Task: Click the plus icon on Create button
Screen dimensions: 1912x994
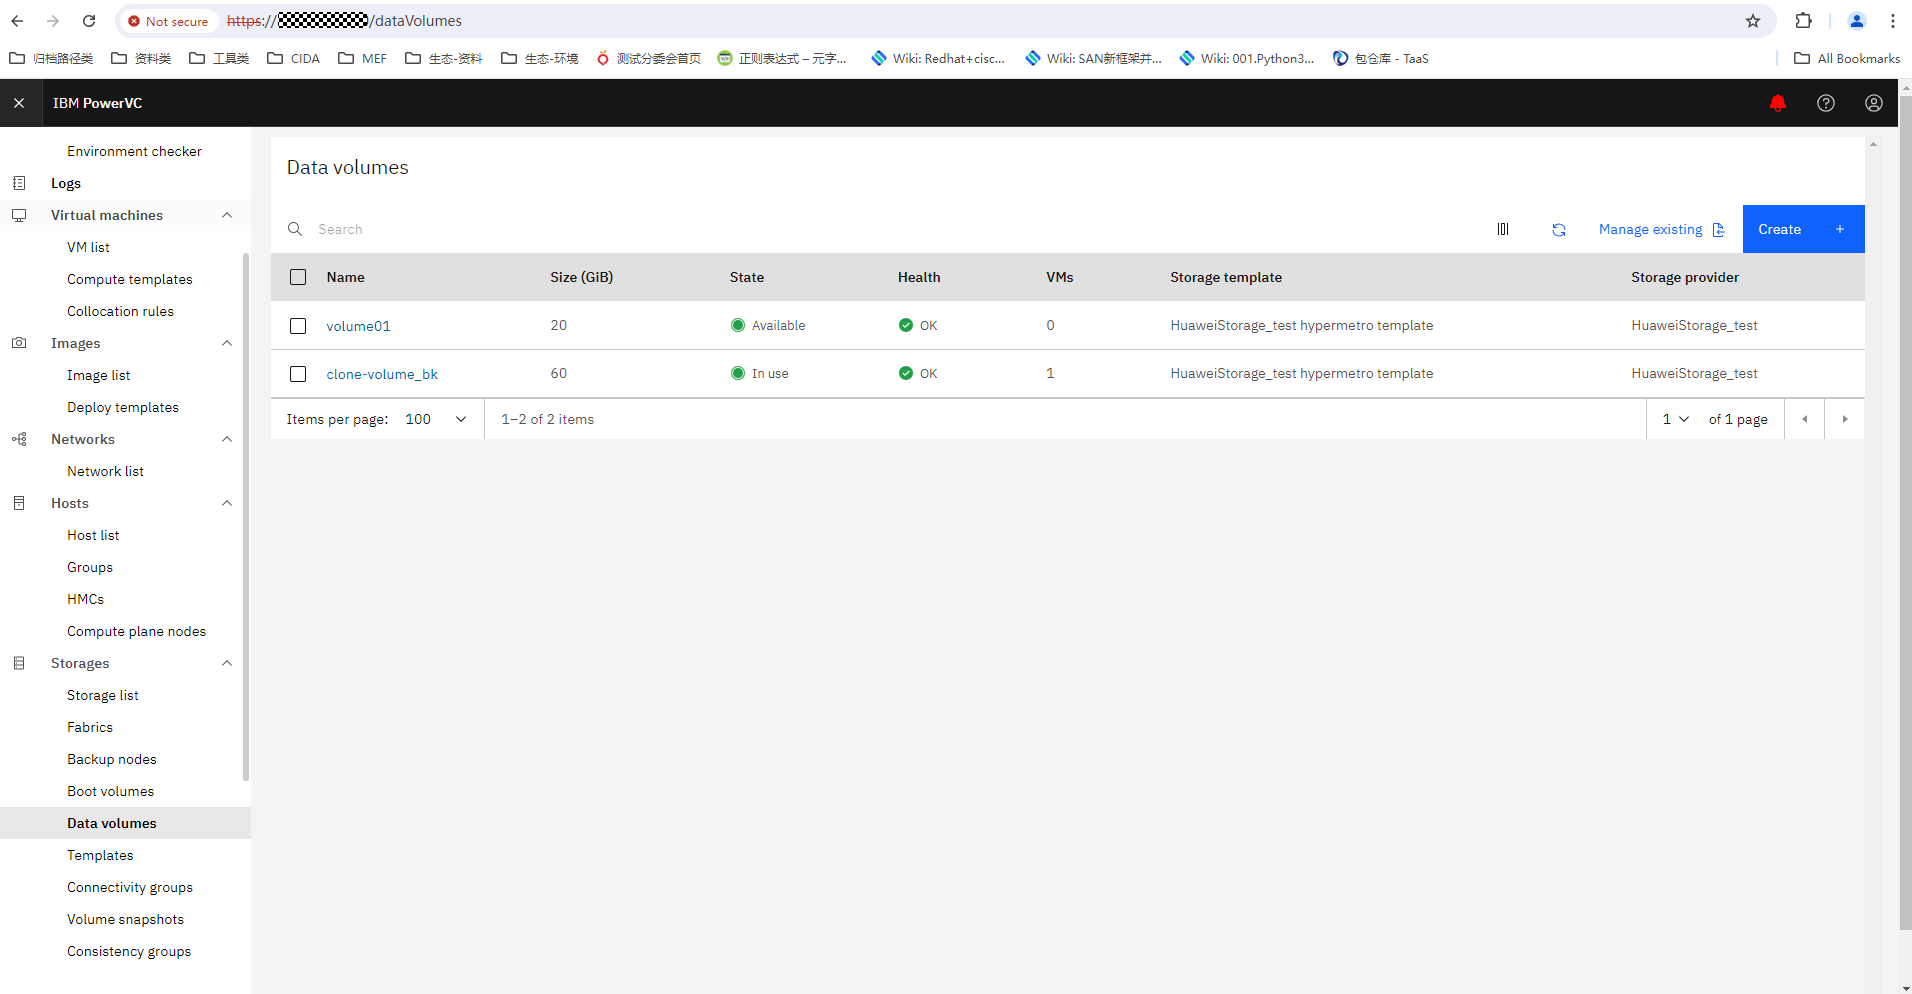Action: (x=1840, y=229)
